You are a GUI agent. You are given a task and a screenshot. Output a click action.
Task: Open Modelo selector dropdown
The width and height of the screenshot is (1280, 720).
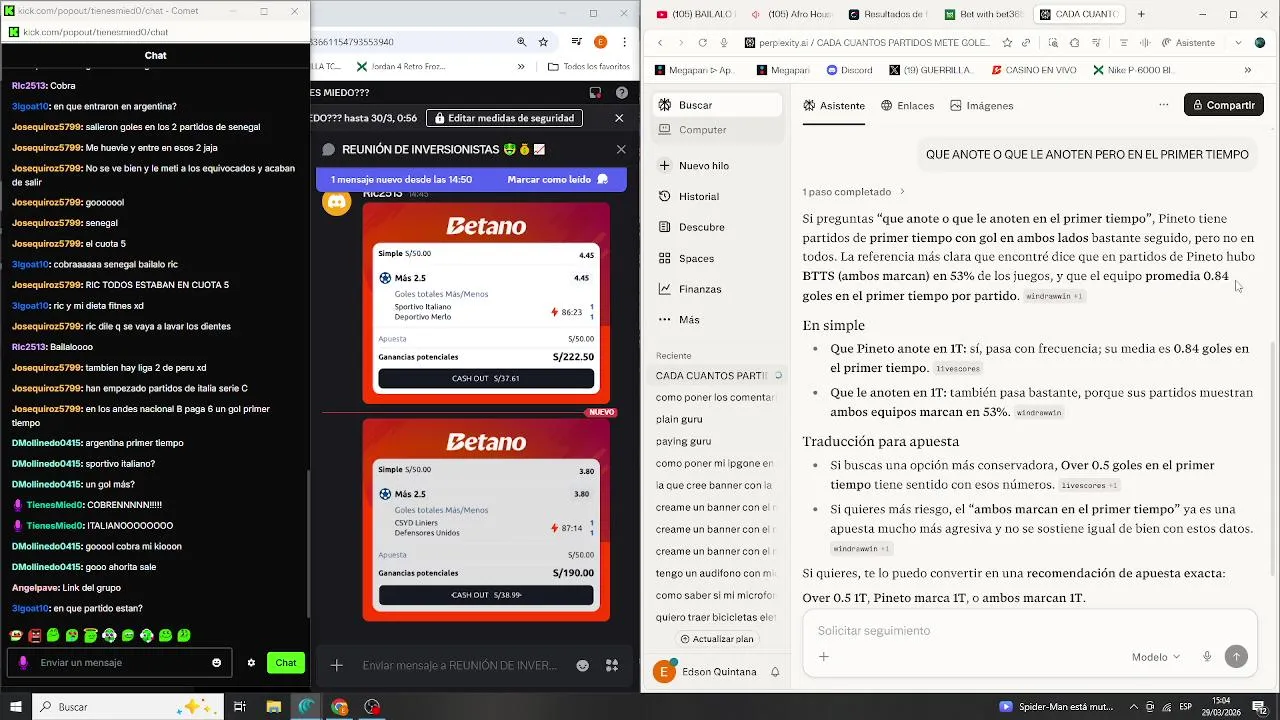click(x=1155, y=657)
